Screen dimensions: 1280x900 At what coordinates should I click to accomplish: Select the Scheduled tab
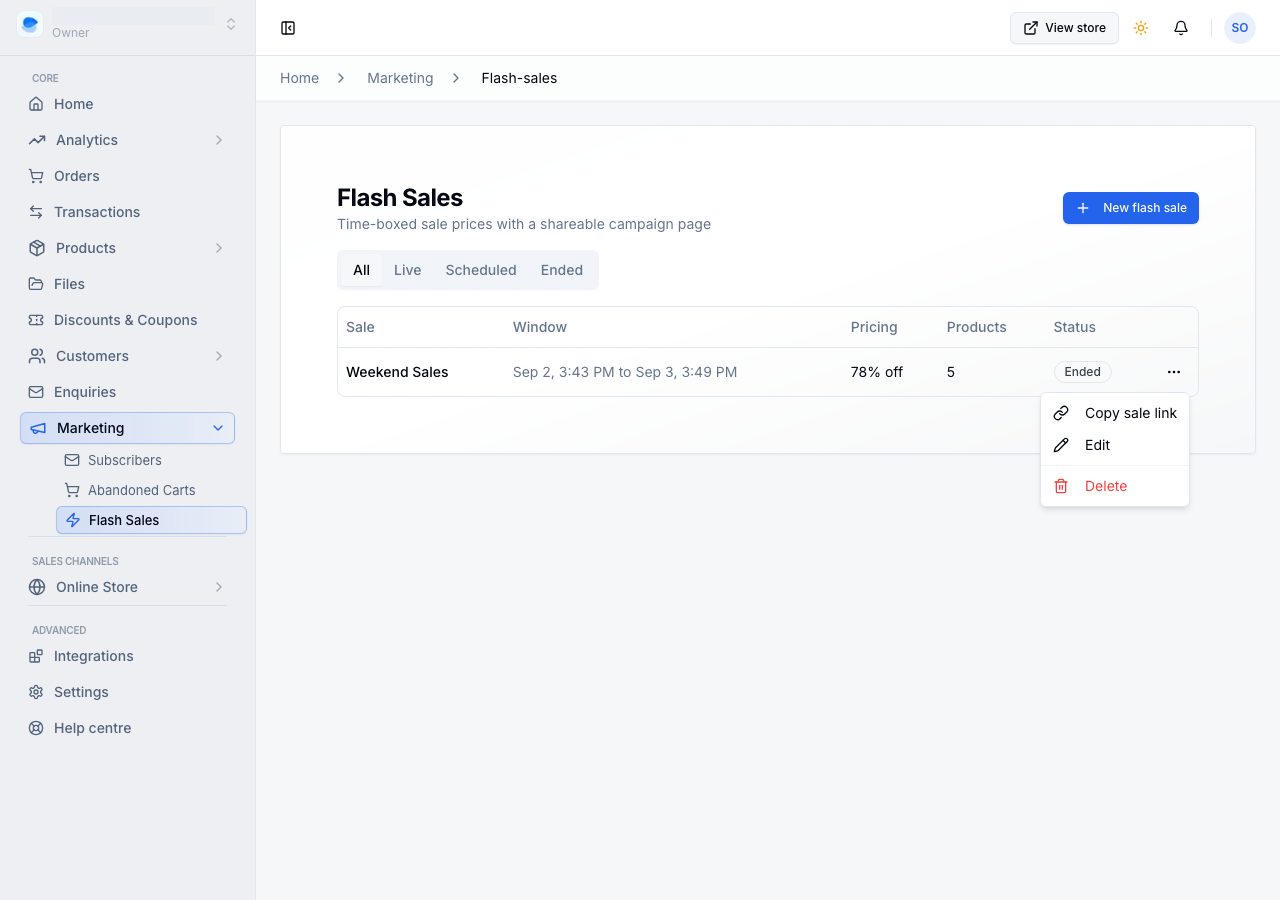(x=481, y=270)
